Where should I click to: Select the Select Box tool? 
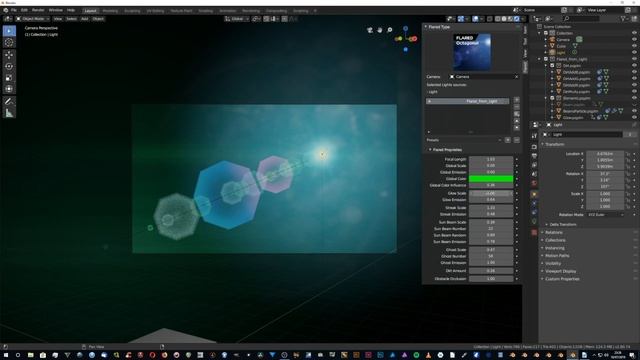pos(9,31)
